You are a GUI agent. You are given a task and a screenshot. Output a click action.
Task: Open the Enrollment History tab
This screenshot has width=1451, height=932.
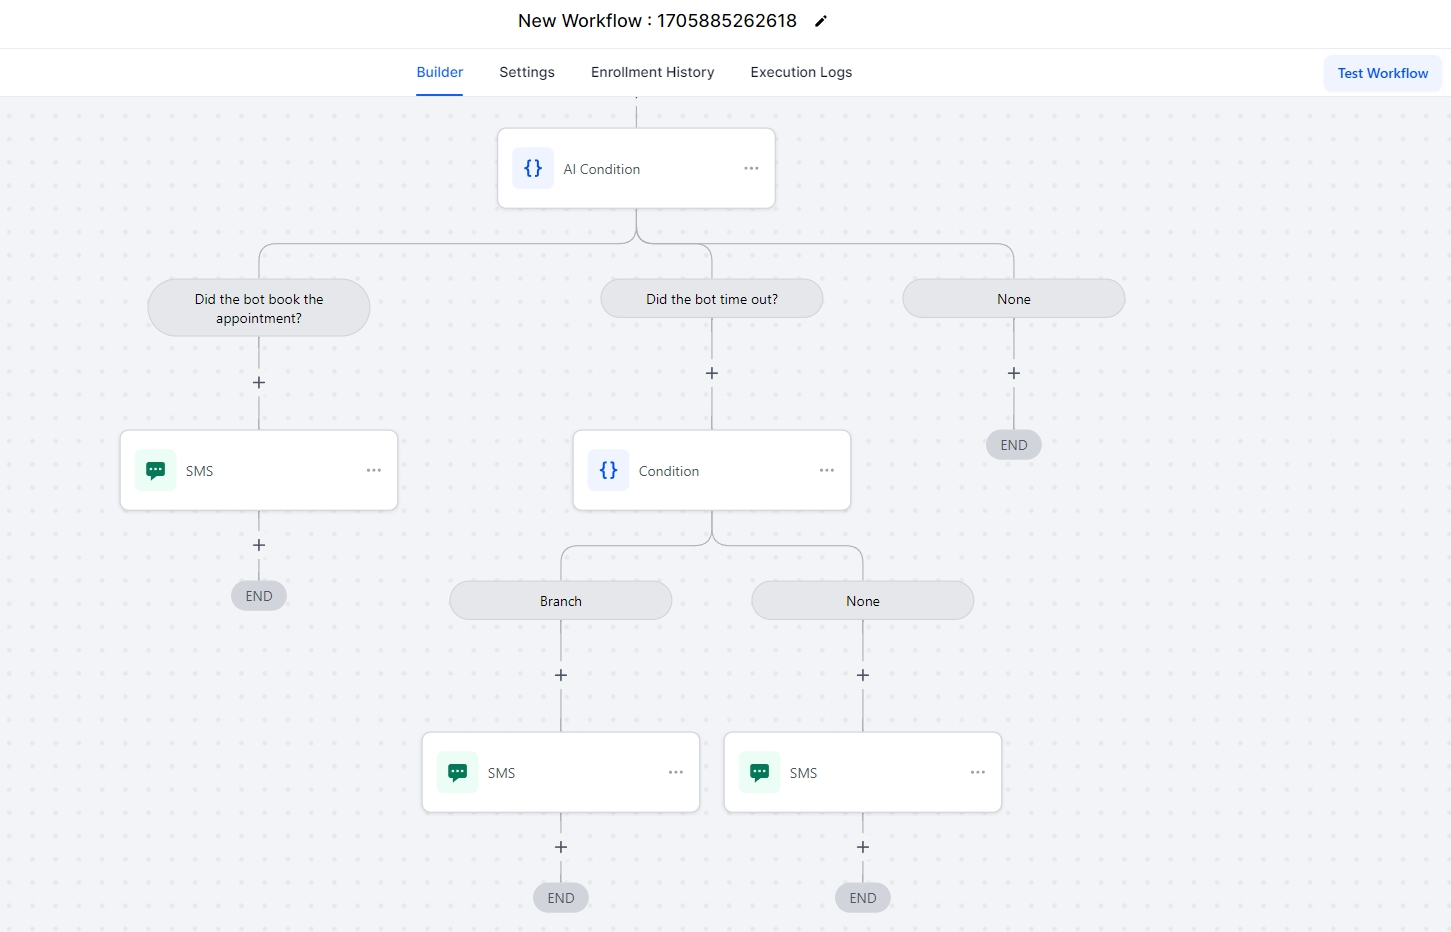tap(652, 72)
